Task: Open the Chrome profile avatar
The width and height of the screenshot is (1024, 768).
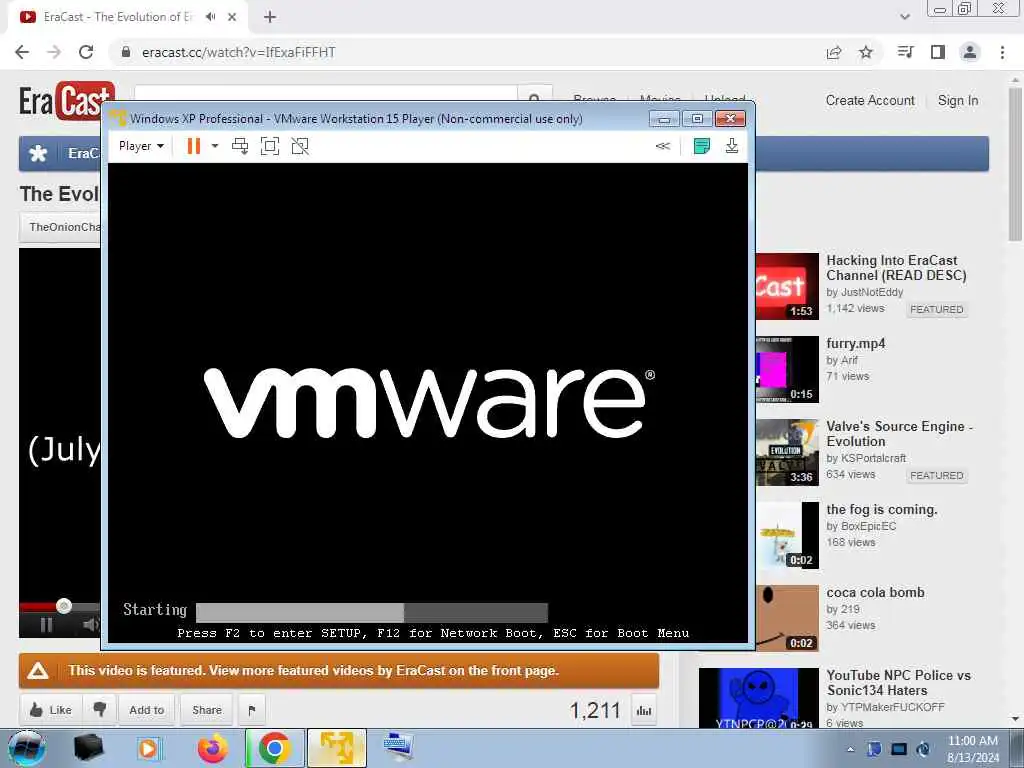Action: 970,52
